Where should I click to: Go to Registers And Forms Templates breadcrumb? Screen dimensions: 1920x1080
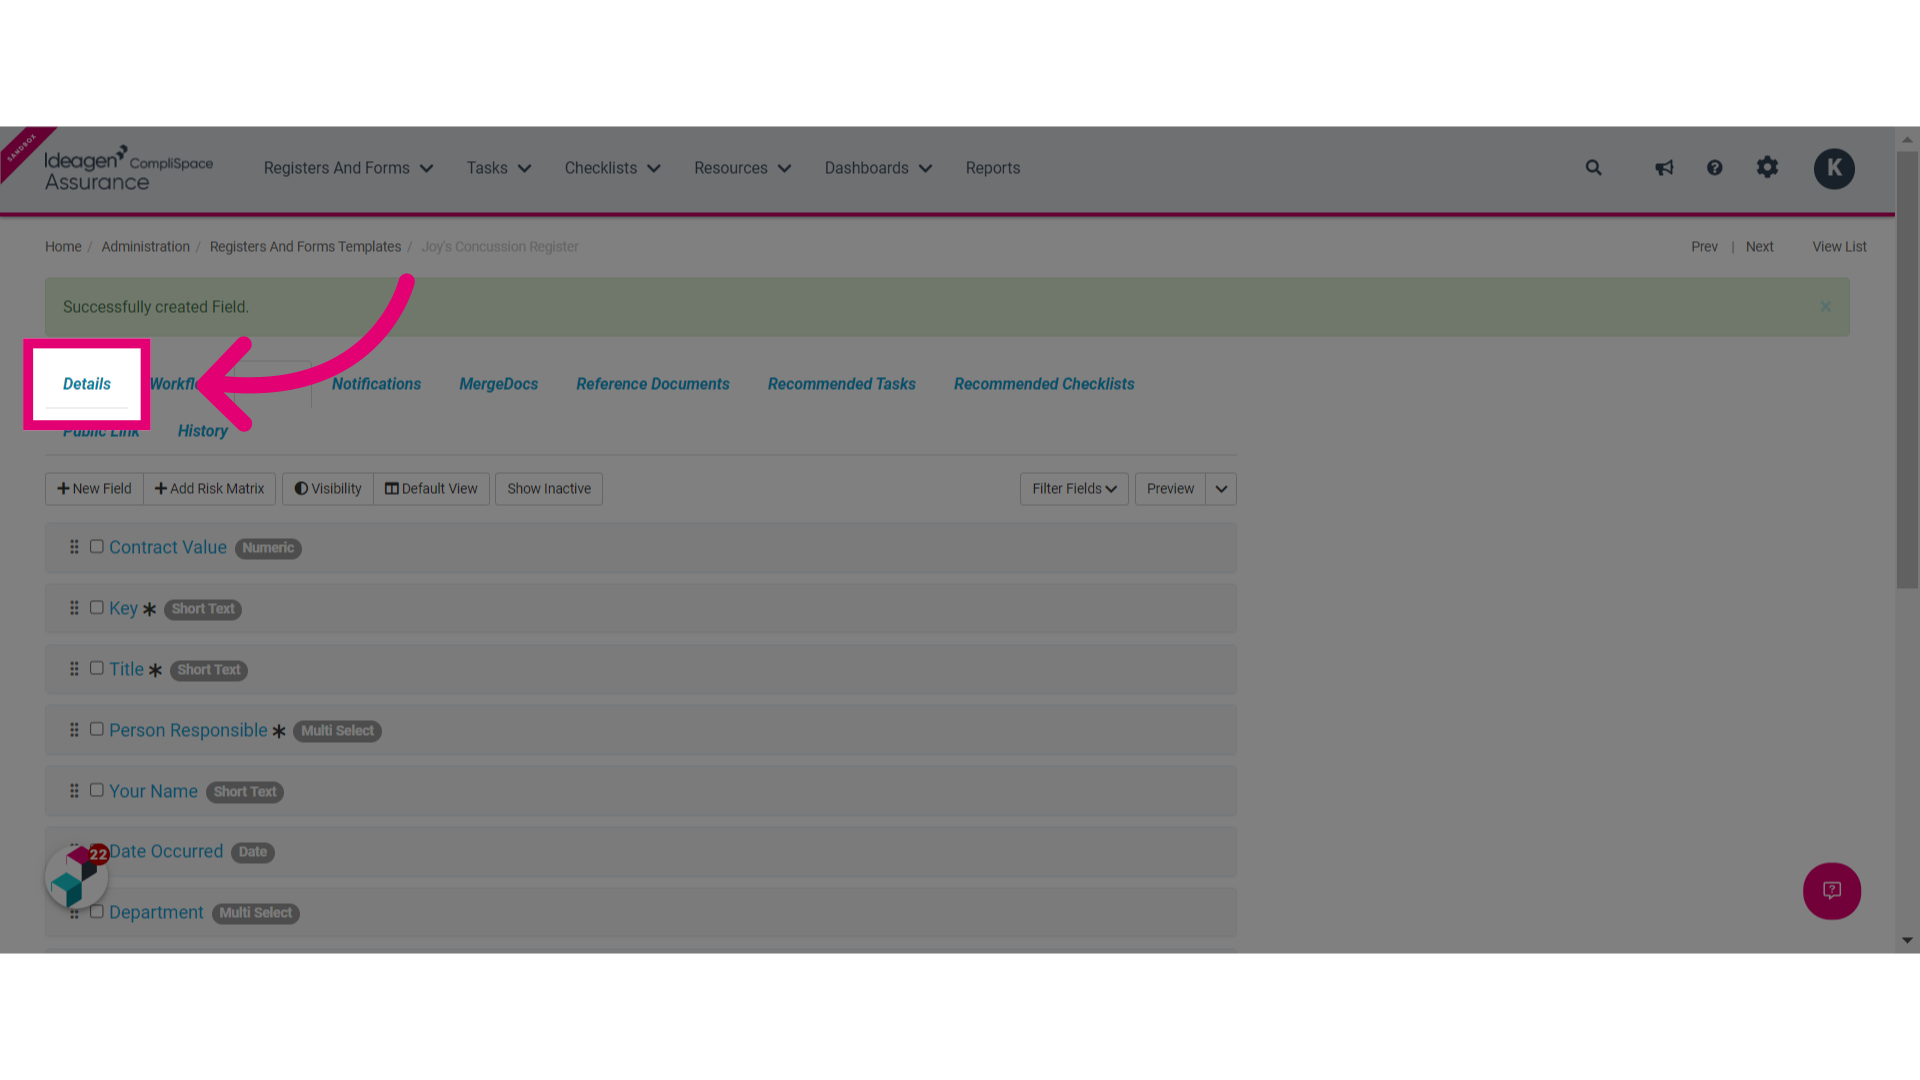(x=305, y=247)
